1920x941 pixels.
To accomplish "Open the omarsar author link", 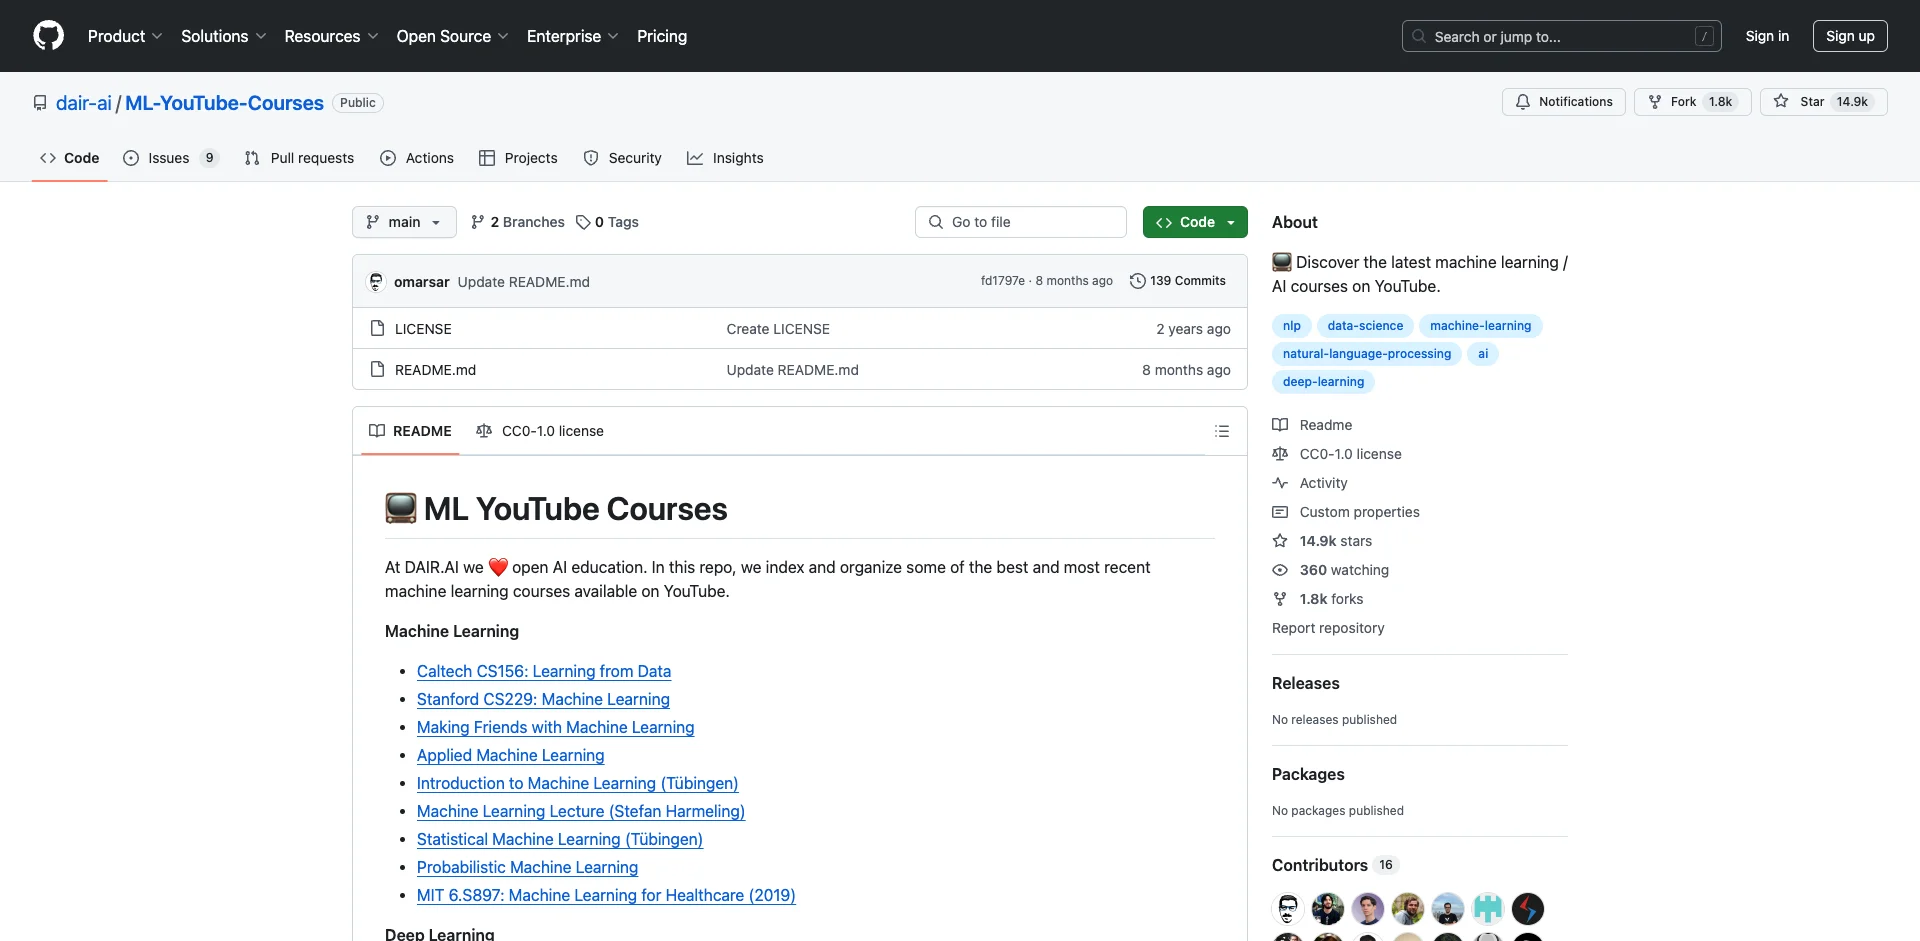I will (x=421, y=282).
